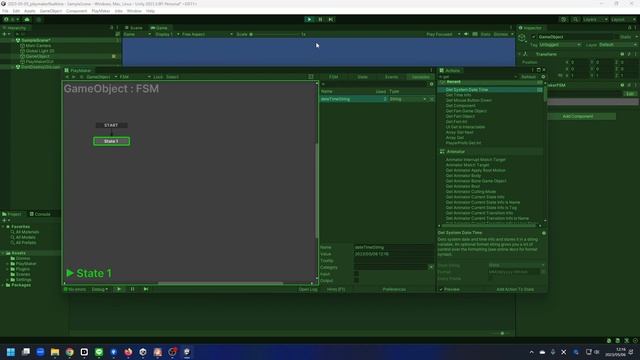Open variables settings gear icon
Image resolution: width=640 pixels, height=360 pixels.
(431, 84)
